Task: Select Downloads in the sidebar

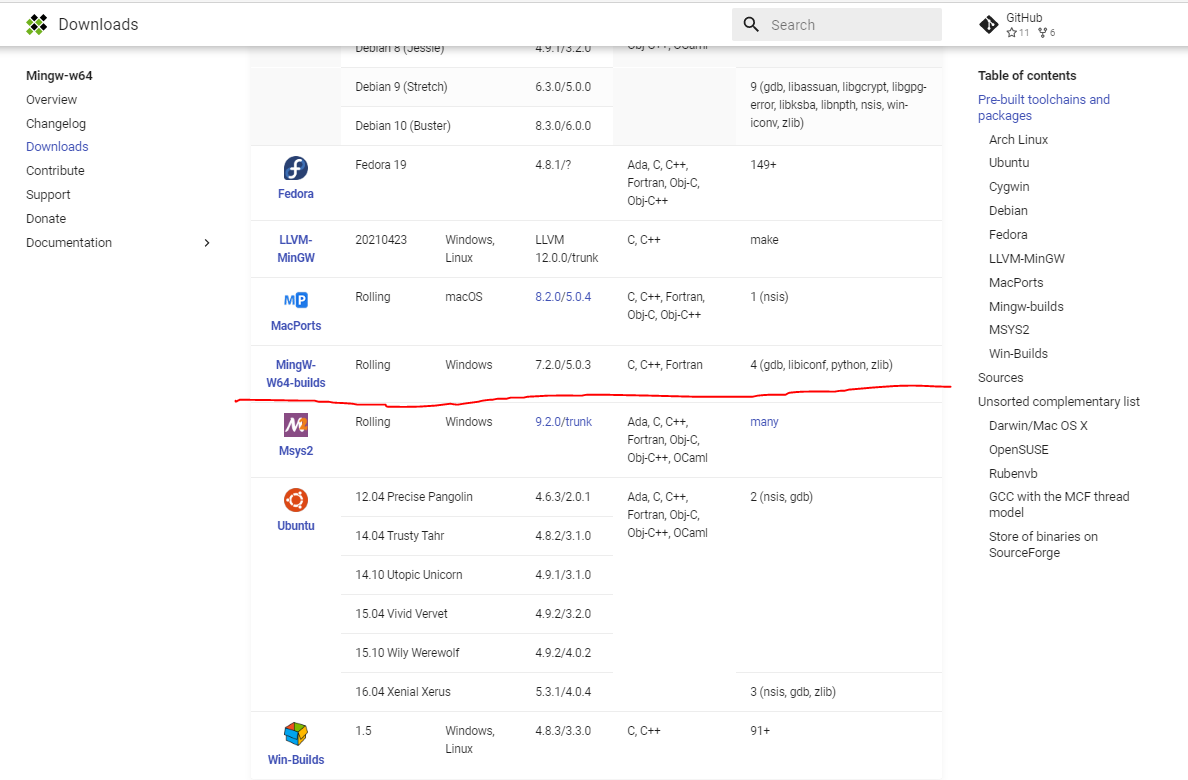Action: tap(57, 146)
